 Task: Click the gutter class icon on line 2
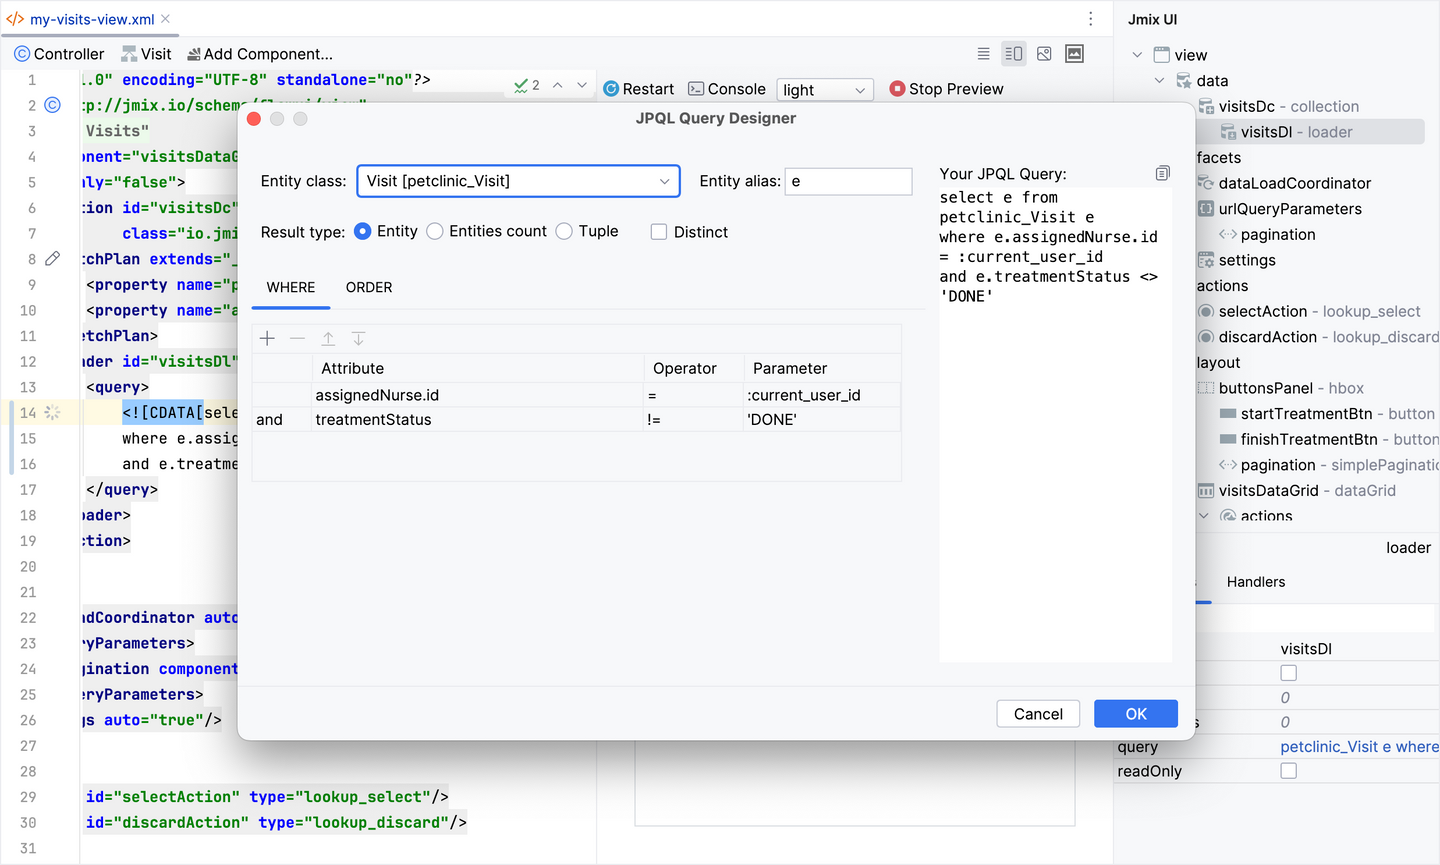pos(53,105)
